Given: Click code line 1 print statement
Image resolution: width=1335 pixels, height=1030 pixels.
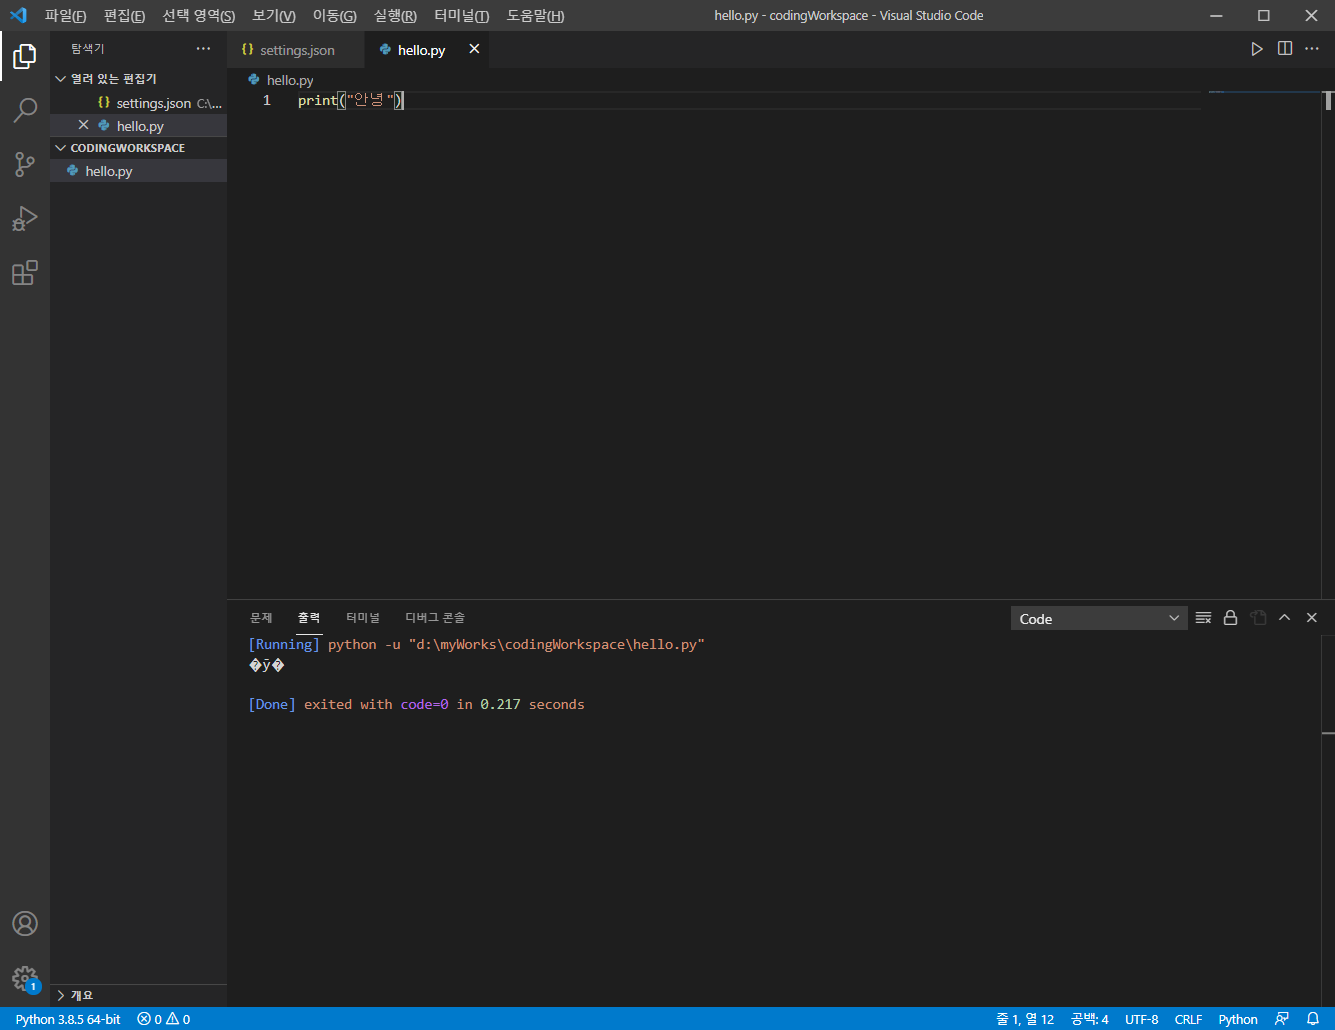Looking at the screenshot, I should pos(351,100).
